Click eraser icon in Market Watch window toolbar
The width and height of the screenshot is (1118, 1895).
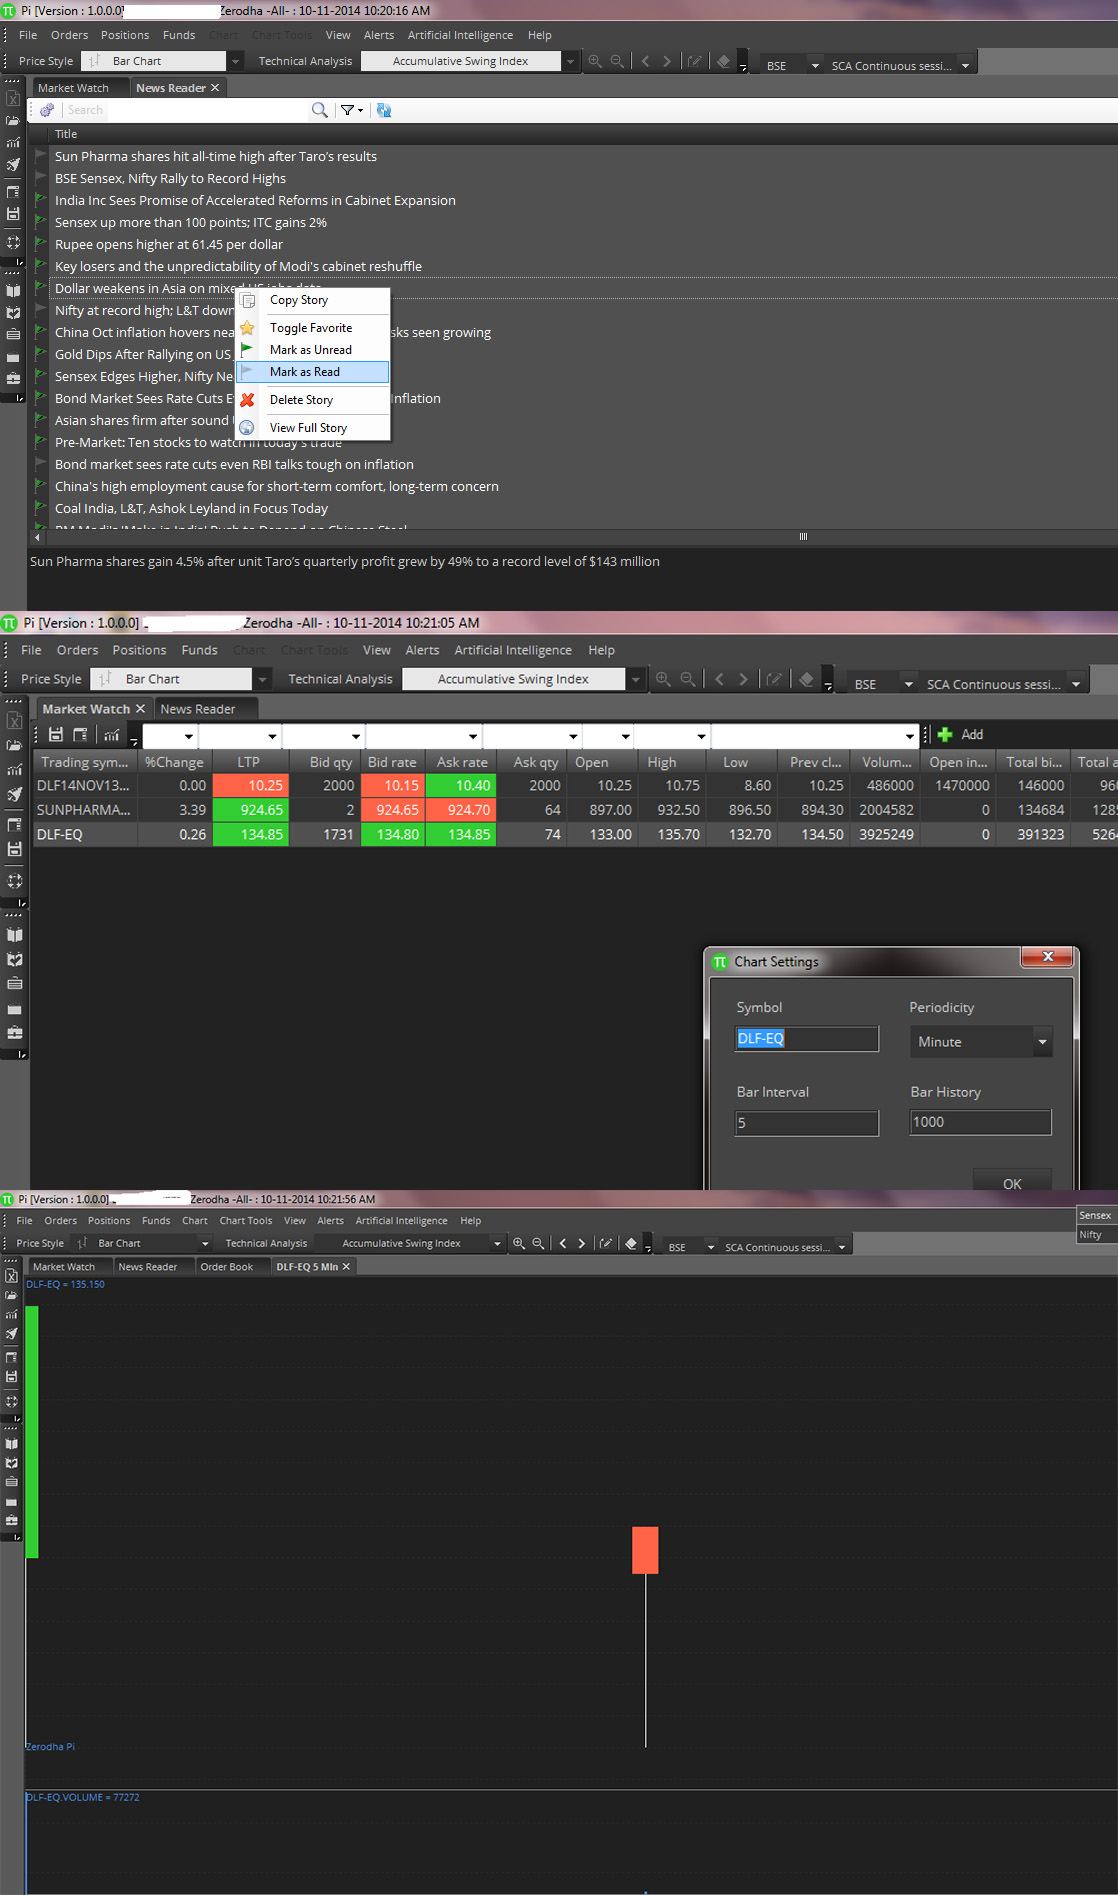click(x=806, y=679)
